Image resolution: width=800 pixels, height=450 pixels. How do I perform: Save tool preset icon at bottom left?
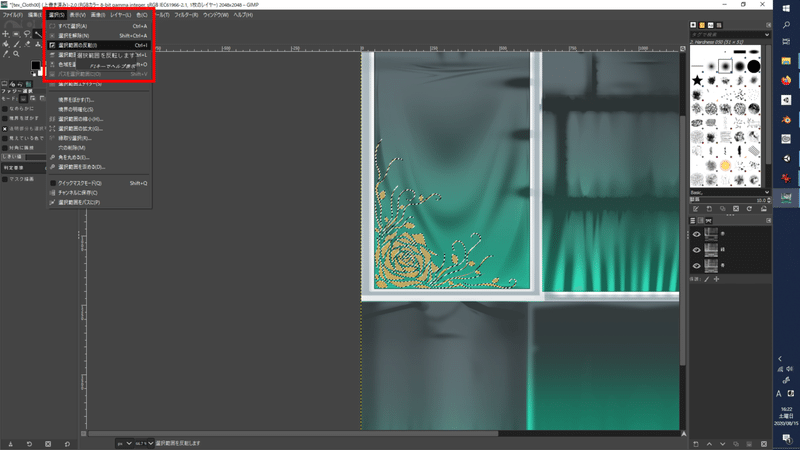click(10, 444)
